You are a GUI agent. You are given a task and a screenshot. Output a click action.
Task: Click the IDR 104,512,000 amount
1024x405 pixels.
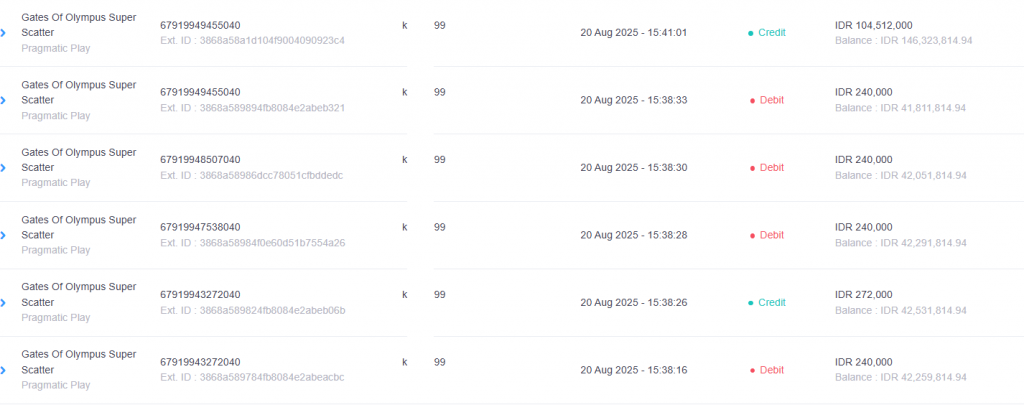874,25
